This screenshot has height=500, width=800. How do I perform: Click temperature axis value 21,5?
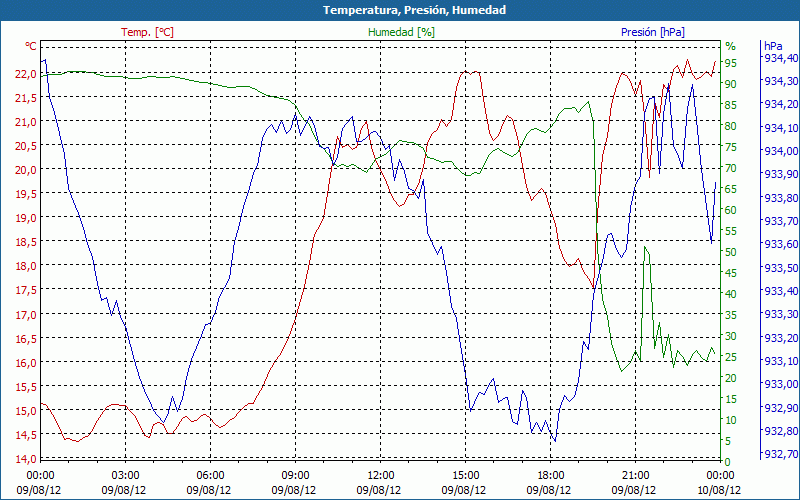pyautogui.click(x=26, y=98)
